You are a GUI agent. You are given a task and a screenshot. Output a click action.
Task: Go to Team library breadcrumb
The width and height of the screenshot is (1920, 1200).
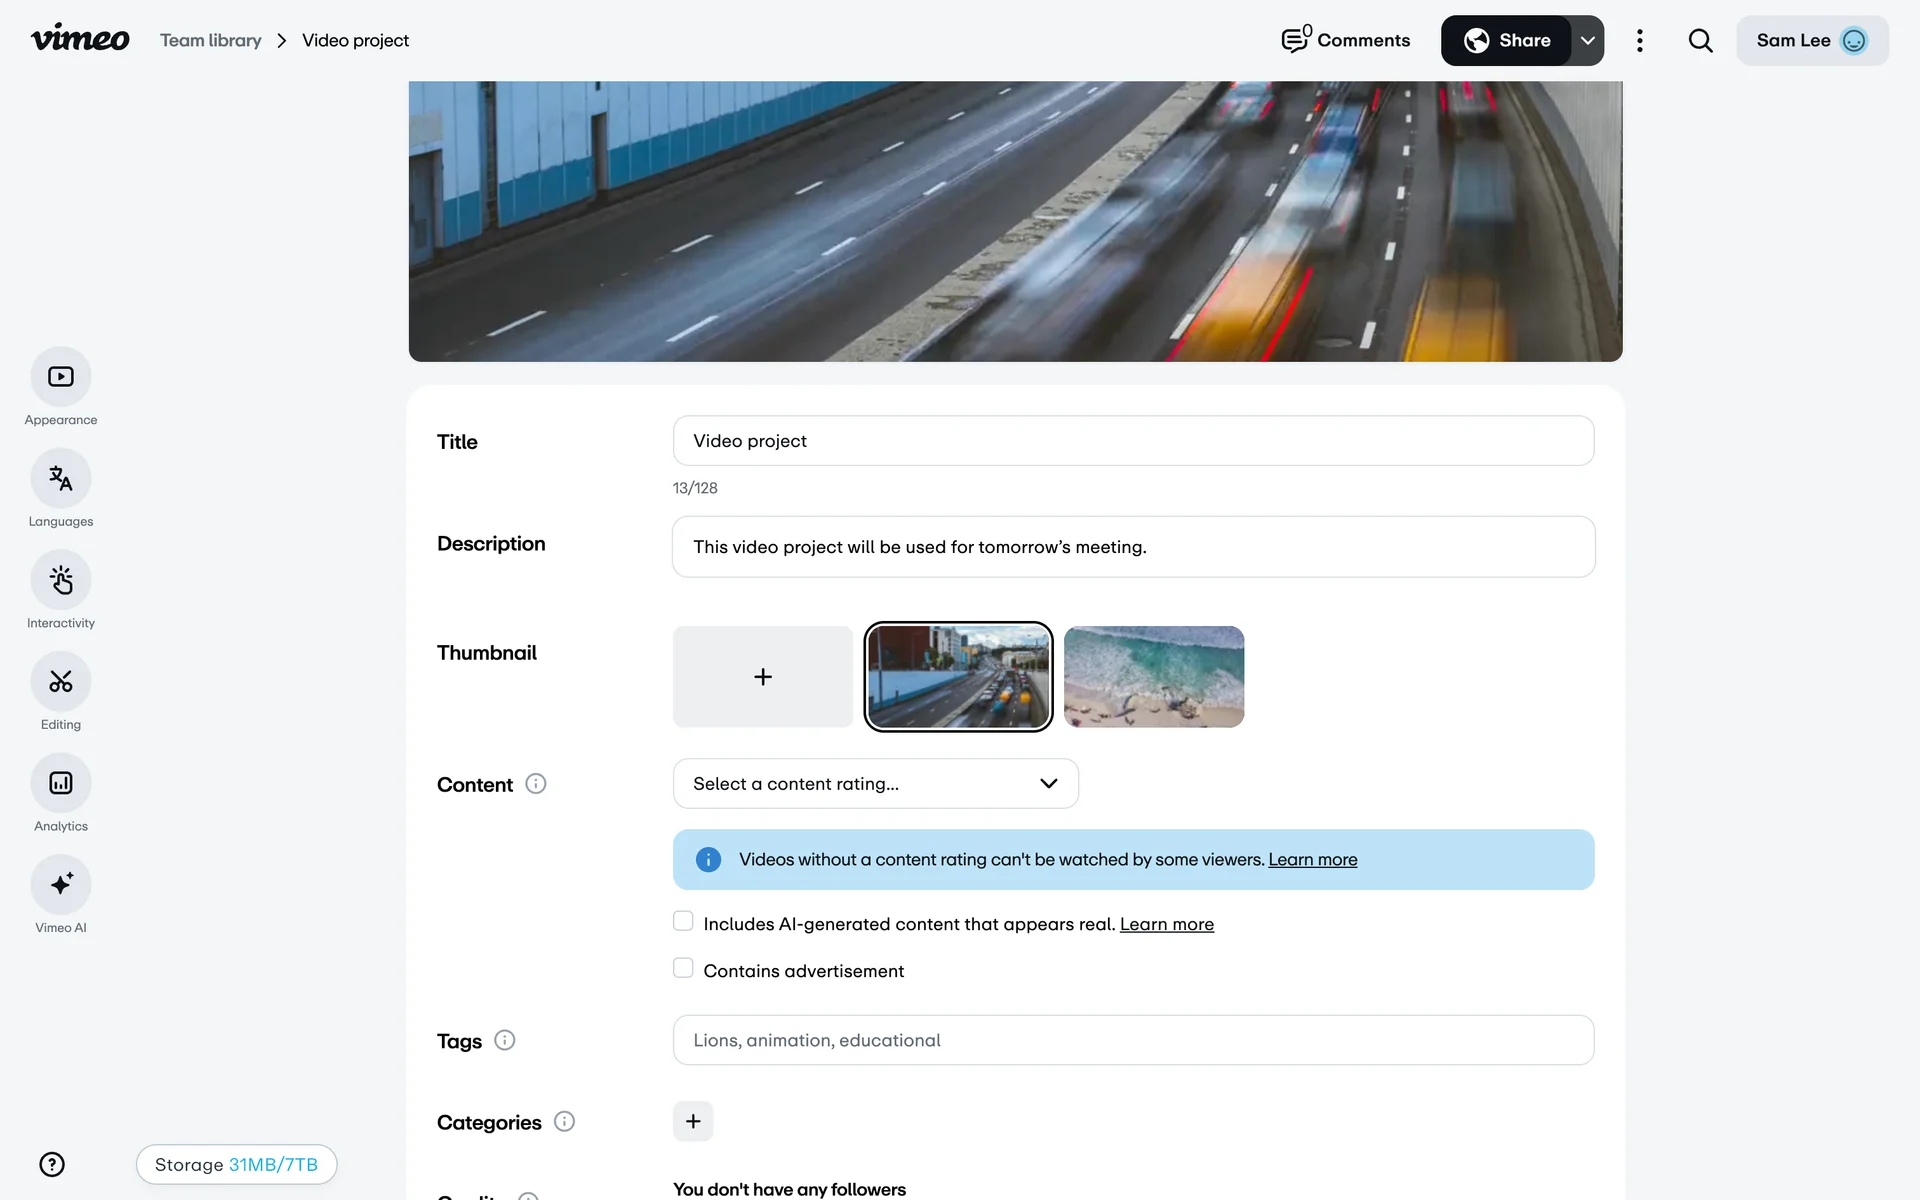(210, 41)
